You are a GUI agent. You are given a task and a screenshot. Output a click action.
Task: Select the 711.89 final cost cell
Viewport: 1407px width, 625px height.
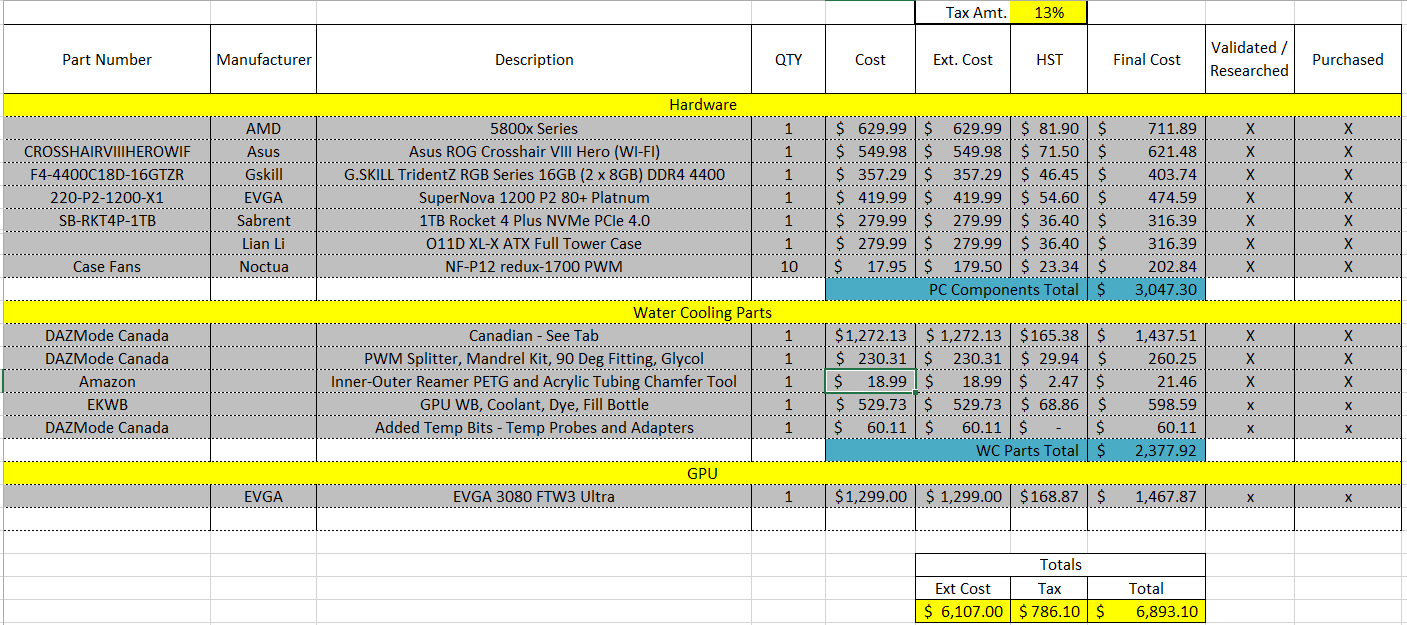pos(1146,129)
